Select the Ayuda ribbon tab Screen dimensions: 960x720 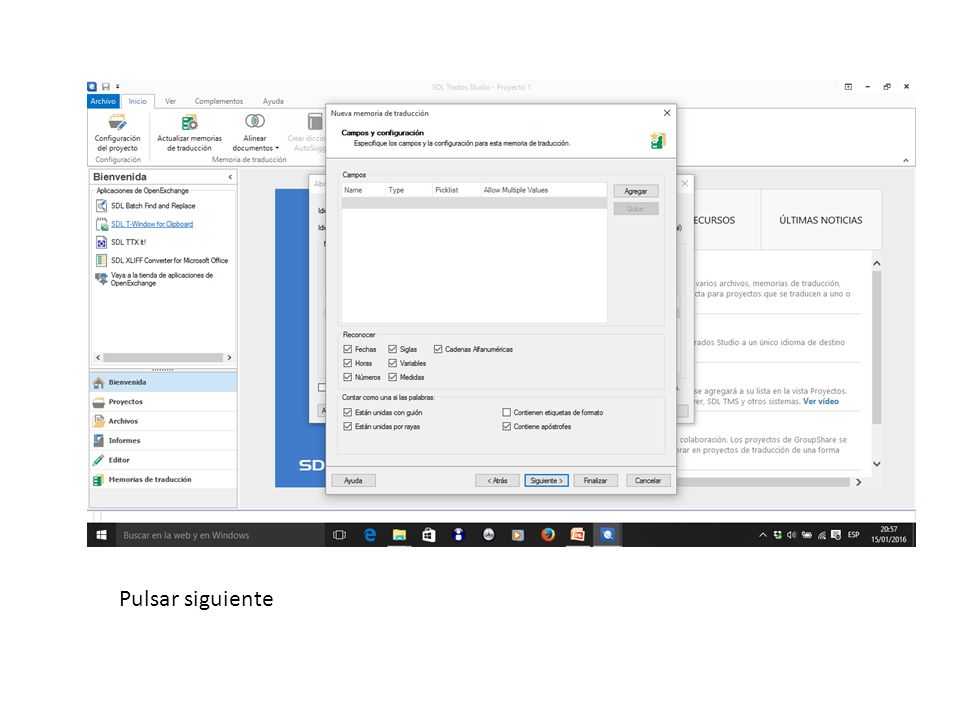point(273,102)
